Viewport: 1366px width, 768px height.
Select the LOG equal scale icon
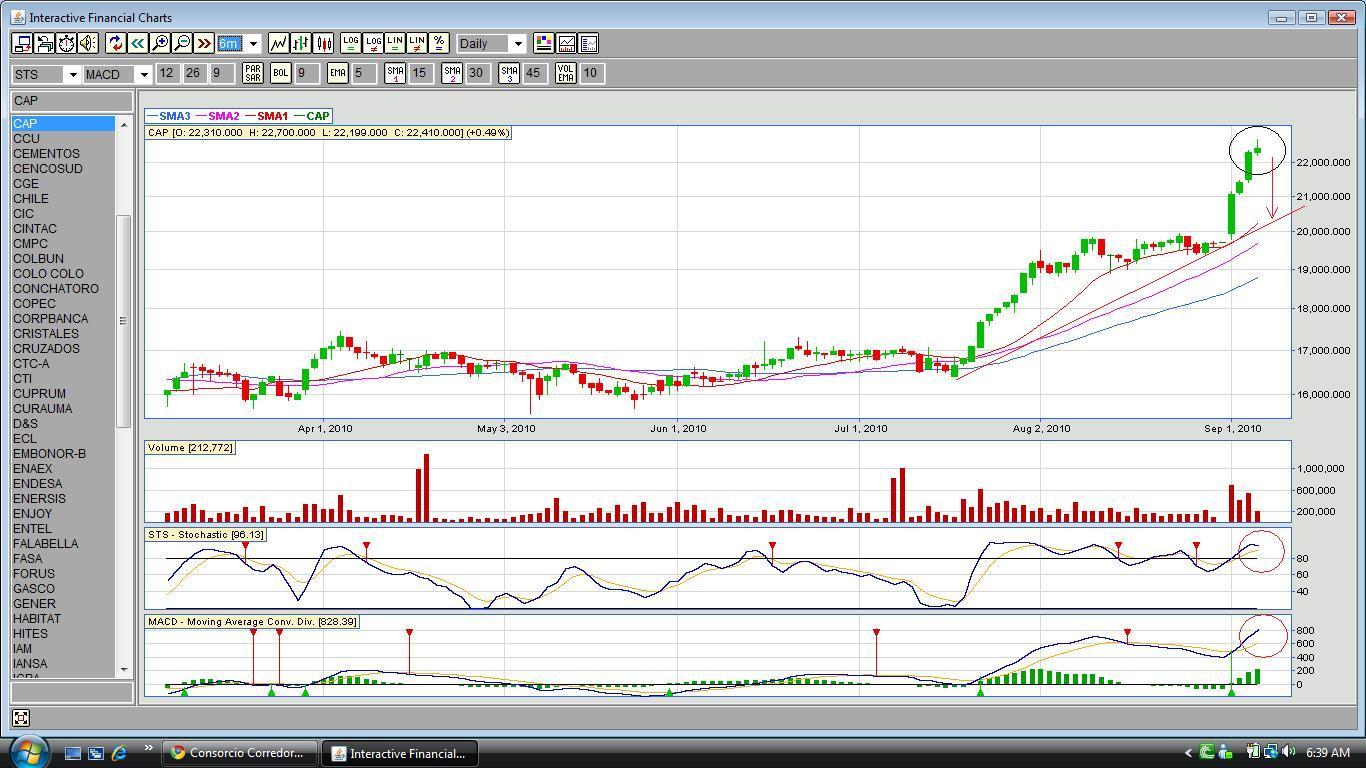(x=351, y=43)
